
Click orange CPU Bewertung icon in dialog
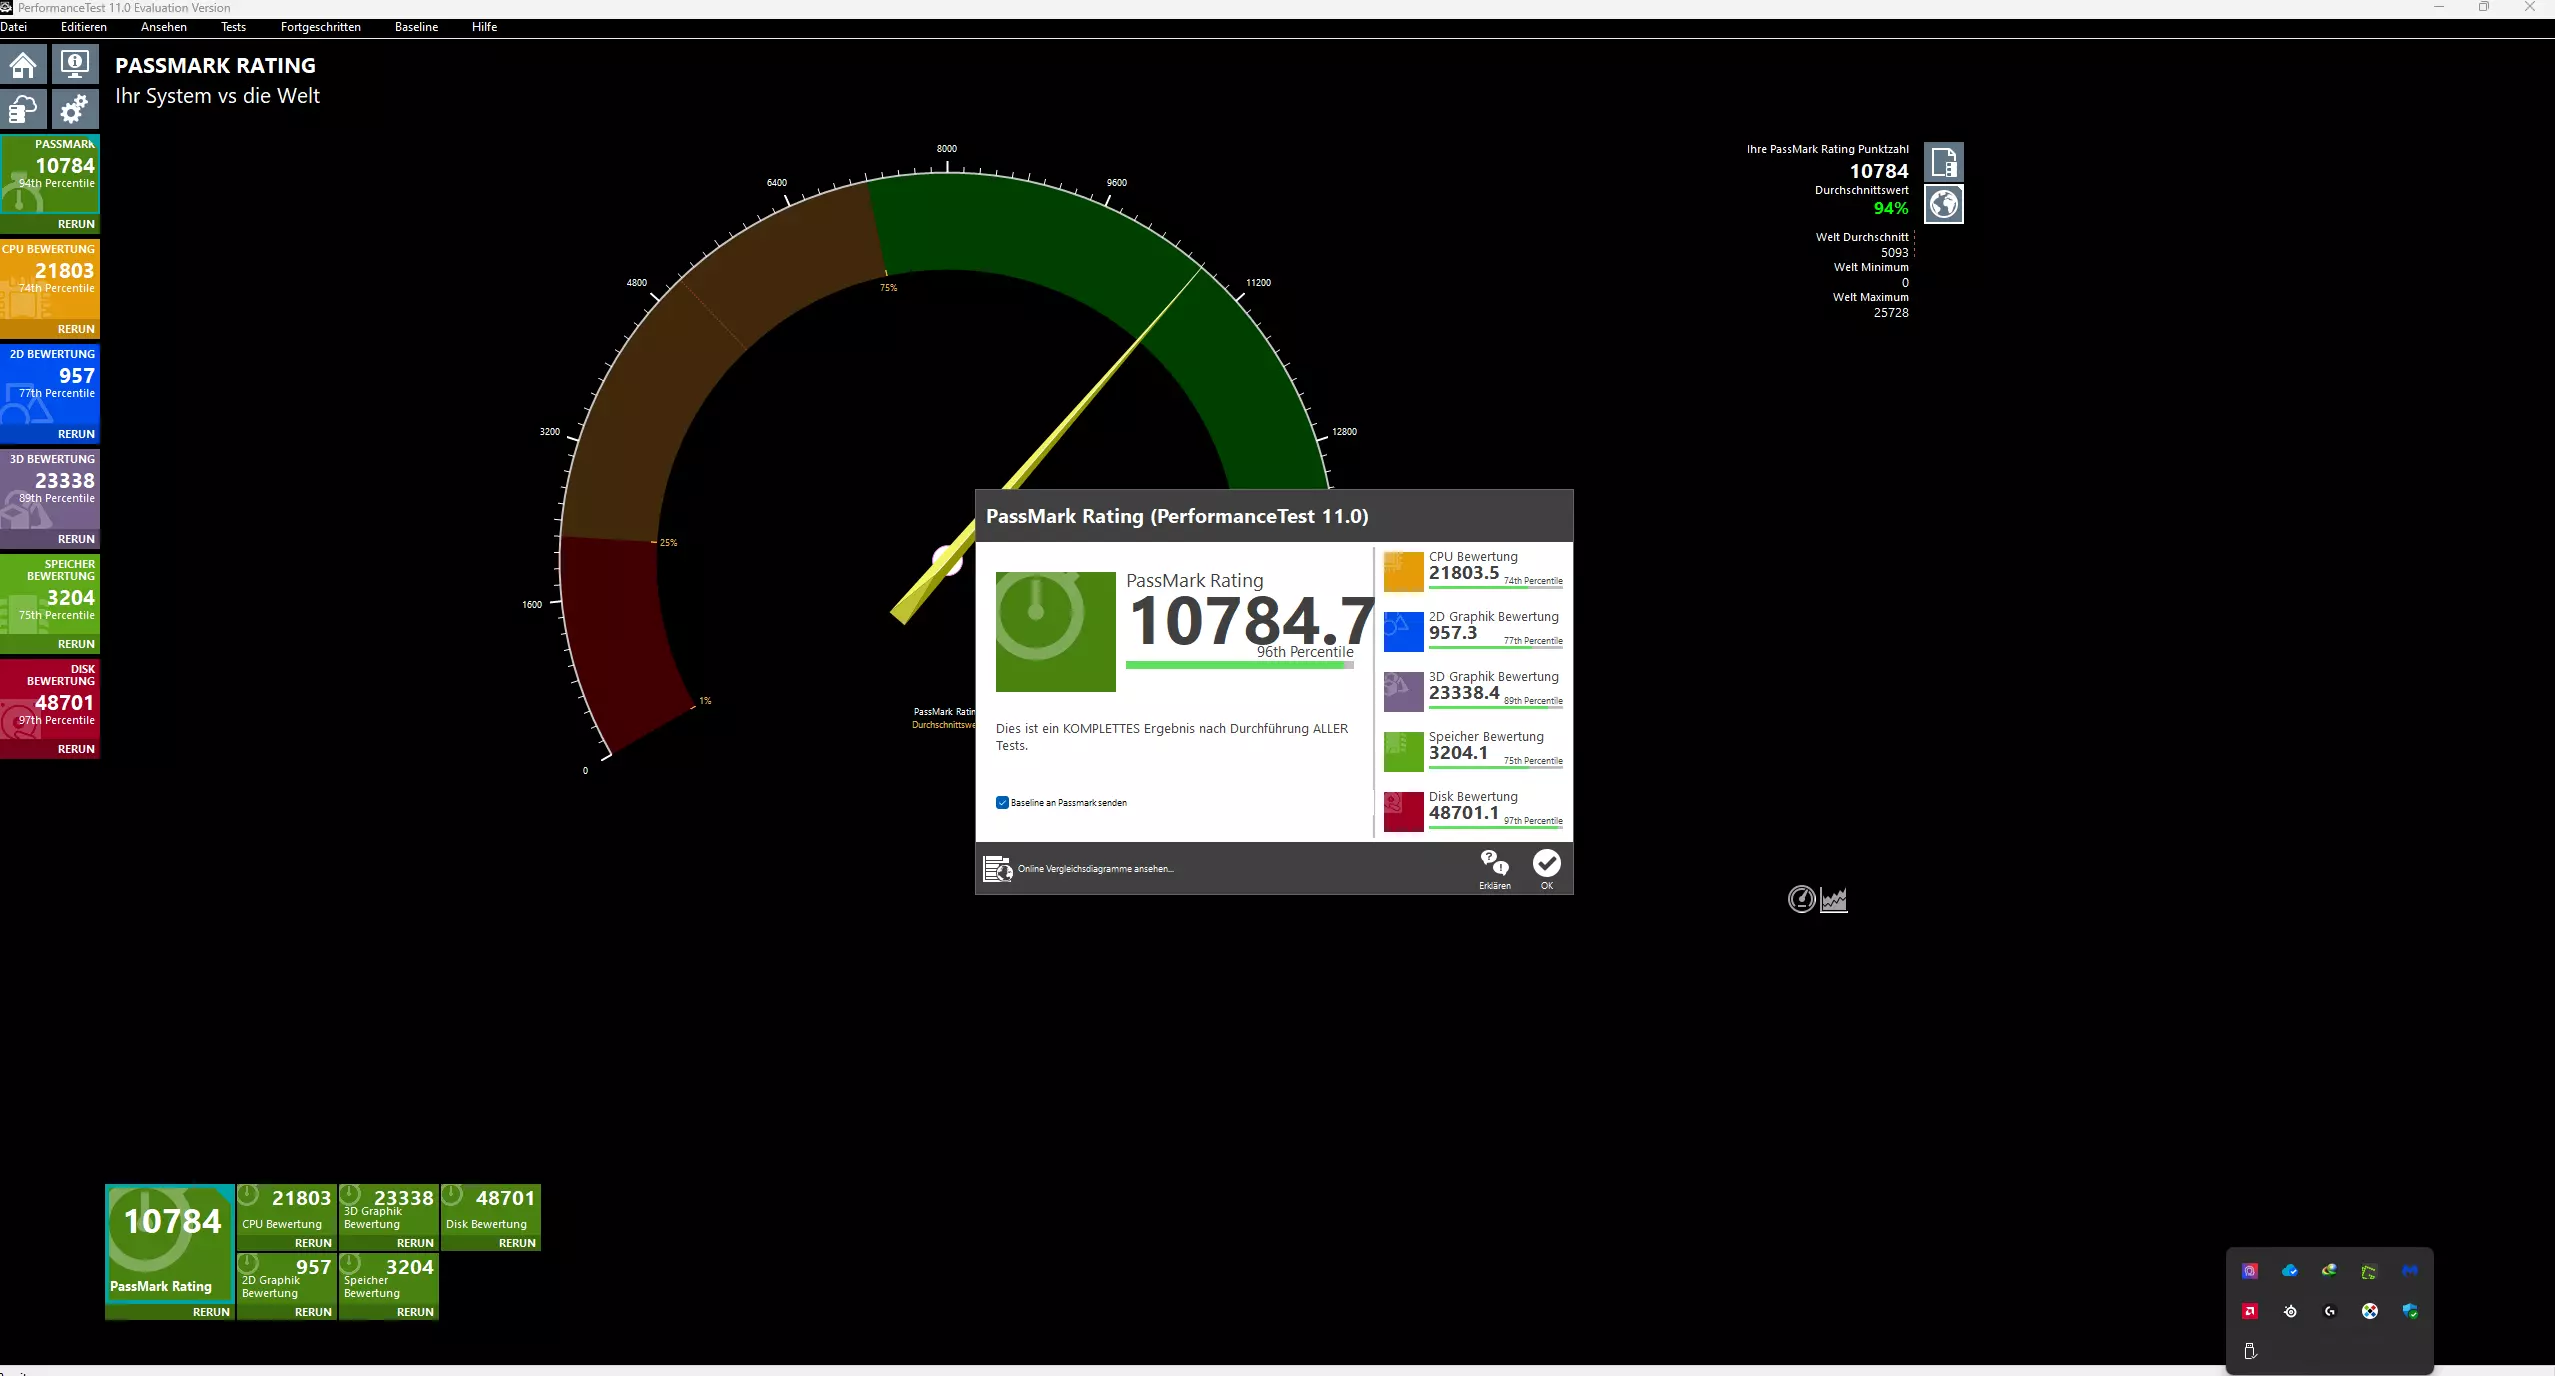point(1403,572)
